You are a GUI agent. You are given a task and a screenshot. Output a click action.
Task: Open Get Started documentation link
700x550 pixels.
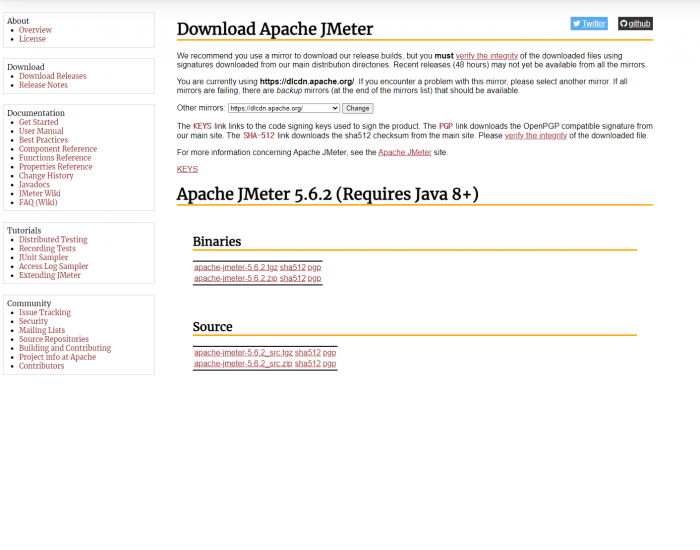38,122
